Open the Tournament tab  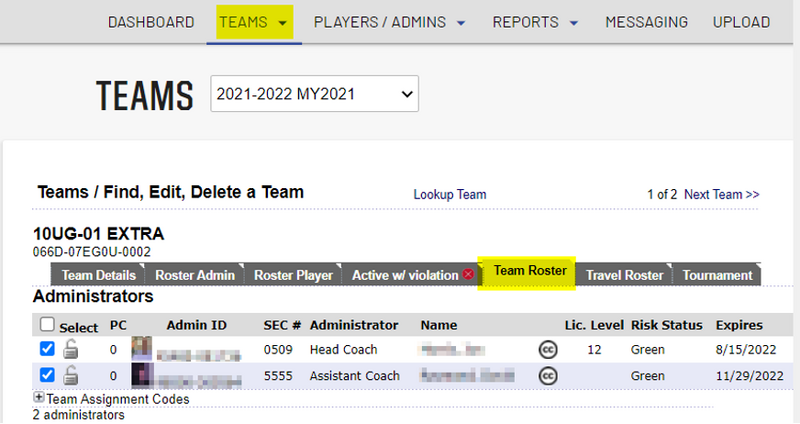tap(716, 275)
